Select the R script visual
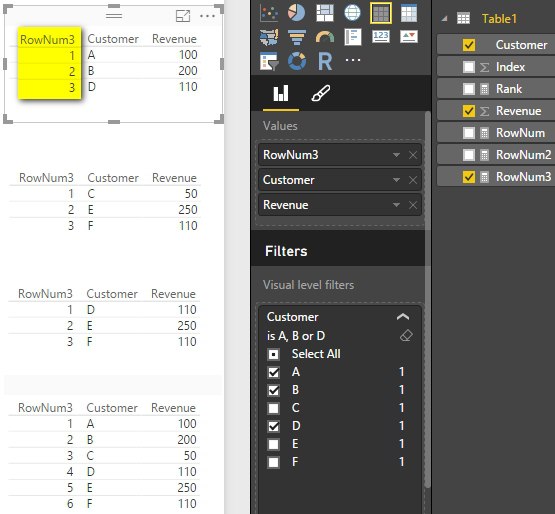This screenshot has height=514, width=555. (x=325, y=61)
